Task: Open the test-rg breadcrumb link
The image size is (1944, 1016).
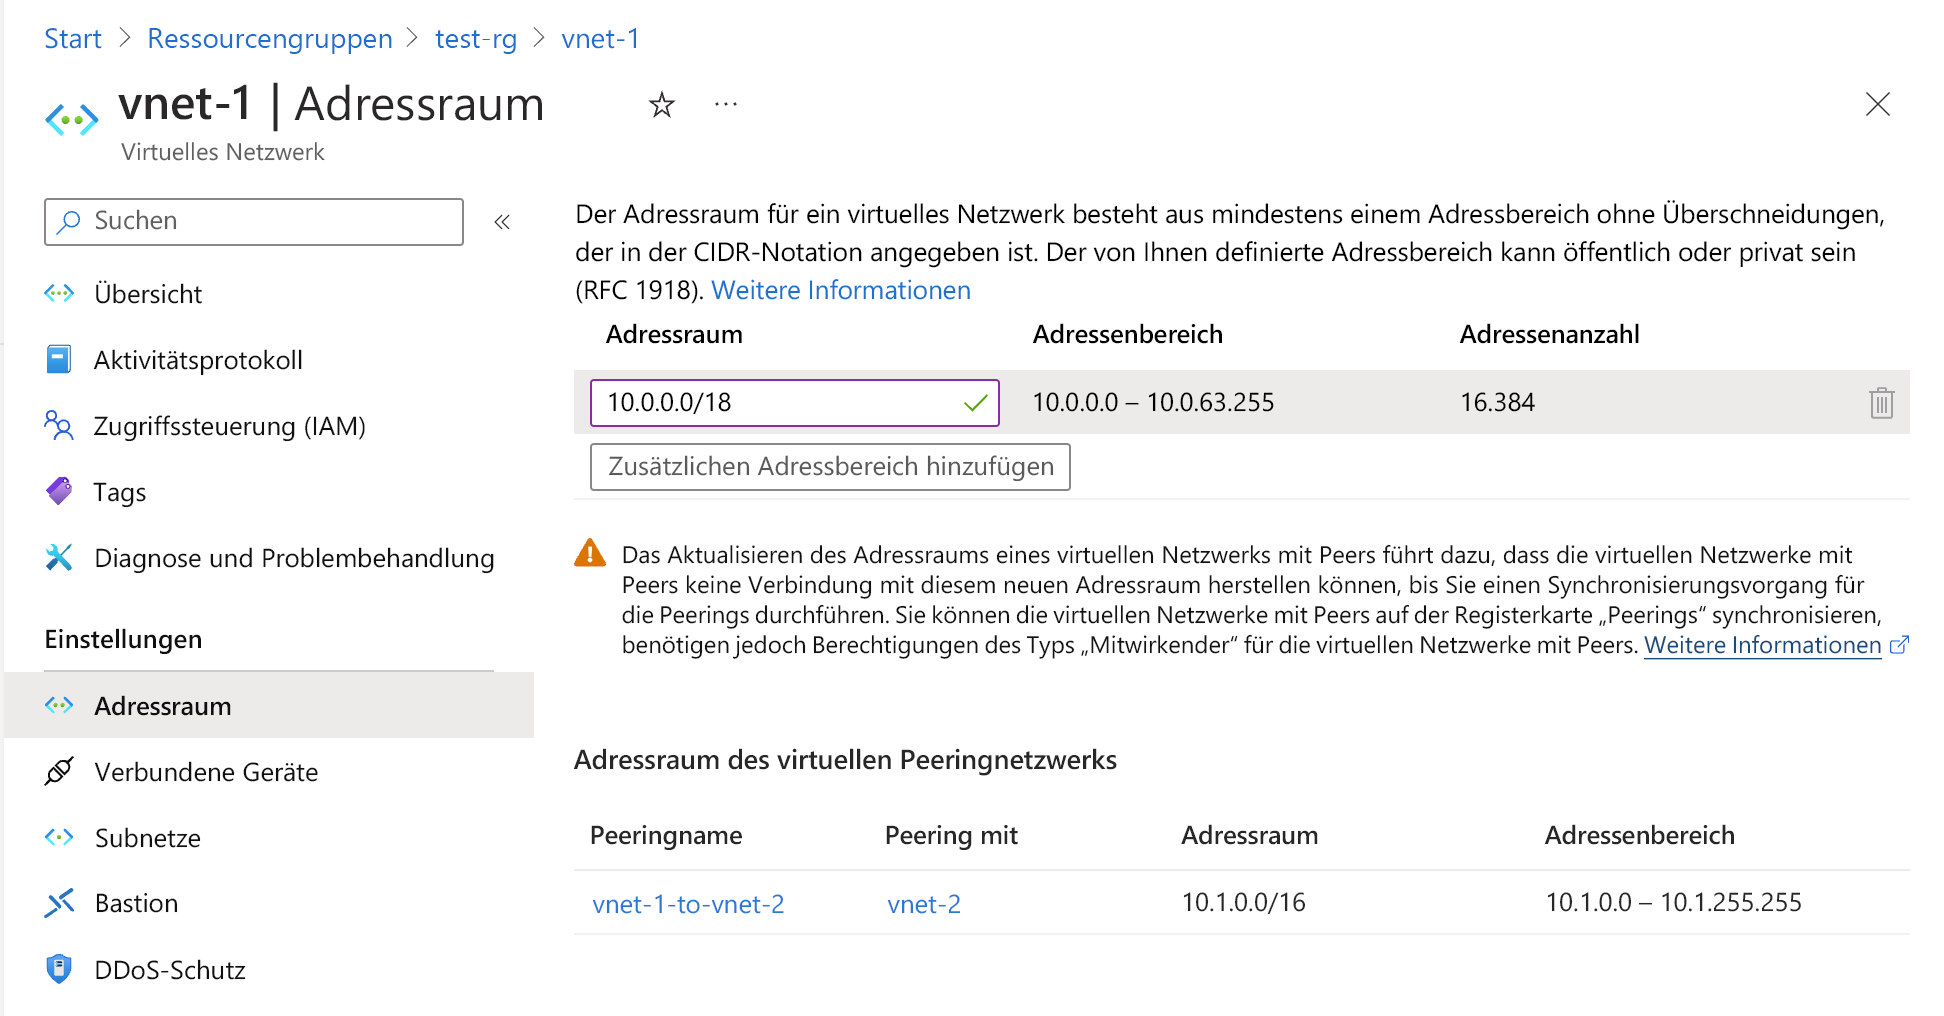Action: tap(476, 39)
